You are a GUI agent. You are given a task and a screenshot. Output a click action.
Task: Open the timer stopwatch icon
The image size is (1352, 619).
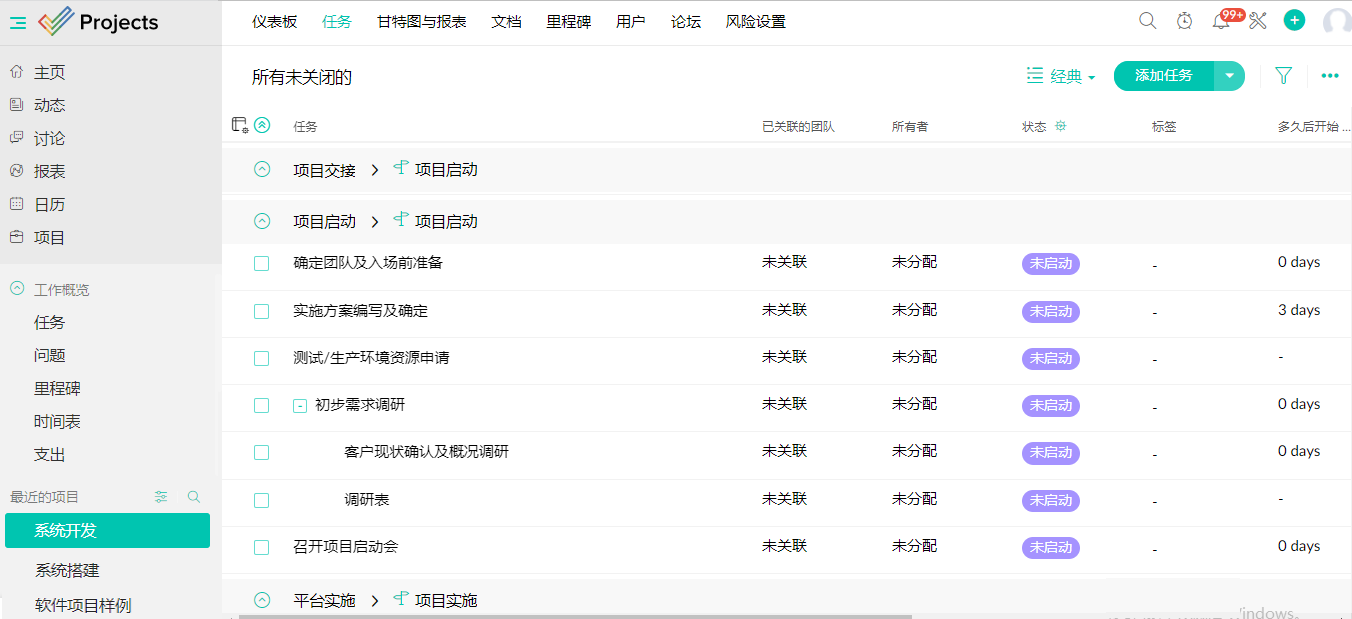(1185, 21)
